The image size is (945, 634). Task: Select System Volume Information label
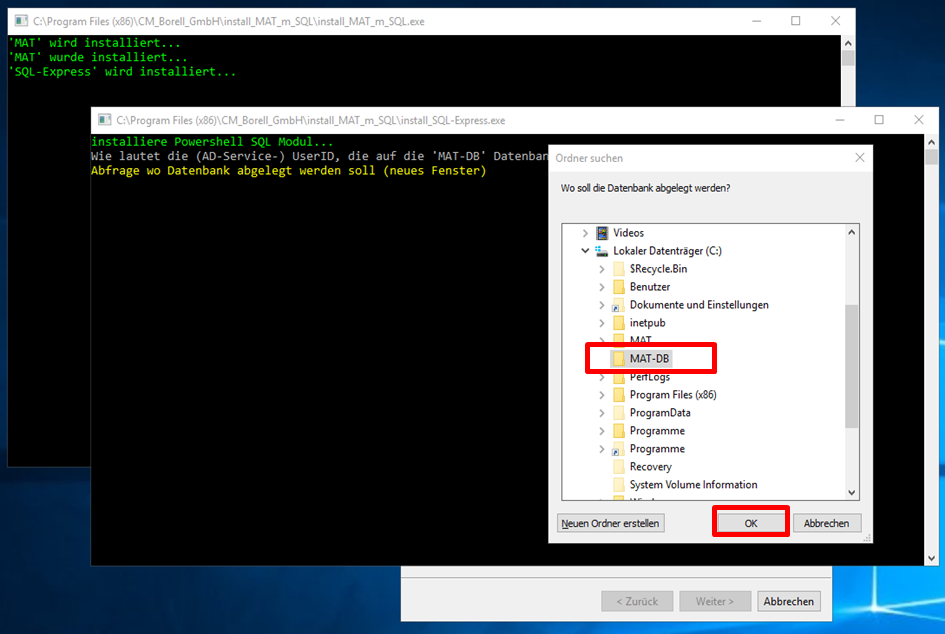click(x=693, y=485)
